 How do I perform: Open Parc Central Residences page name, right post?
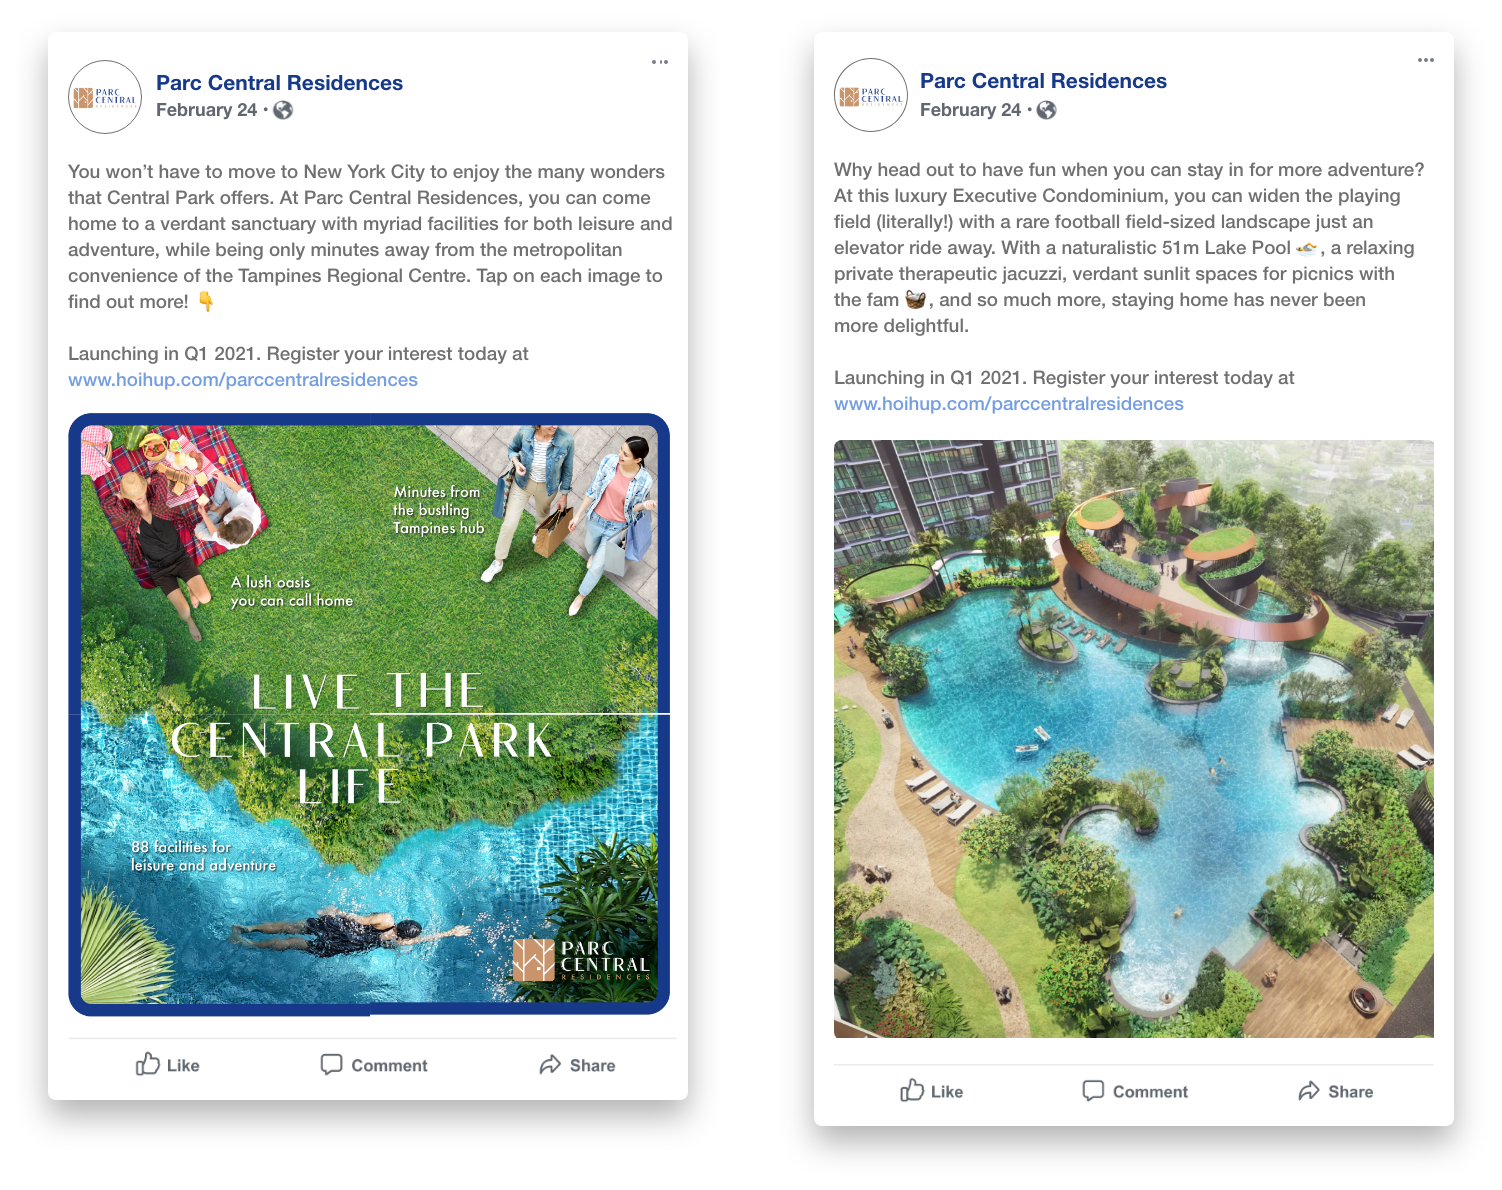click(1043, 81)
